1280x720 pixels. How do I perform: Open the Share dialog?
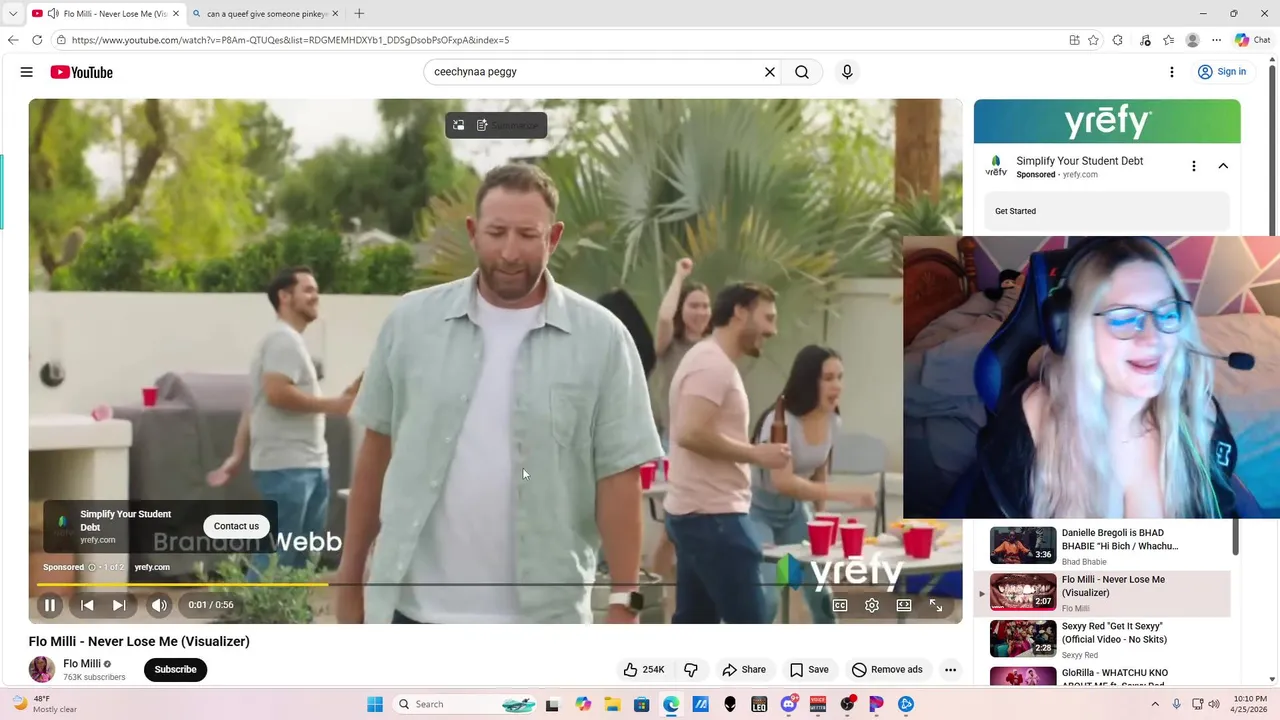tap(744, 670)
